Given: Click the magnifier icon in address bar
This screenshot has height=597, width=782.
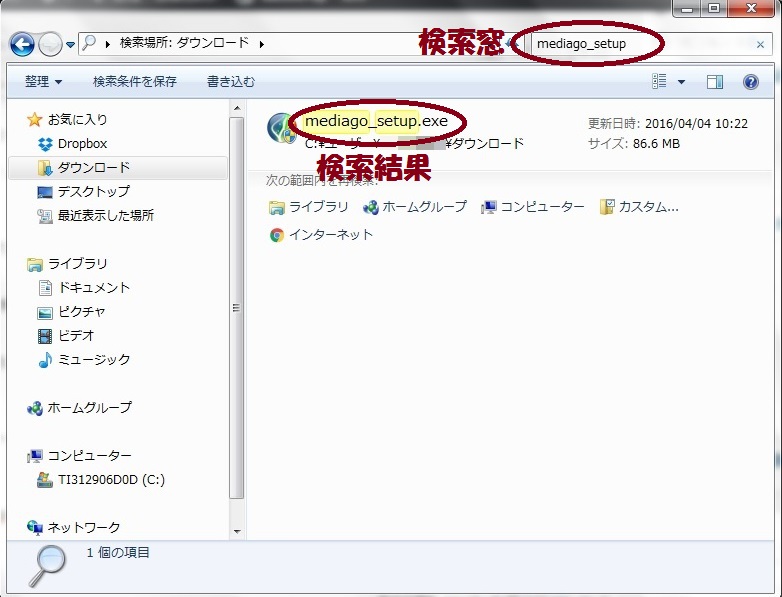Looking at the screenshot, I should [89, 43].
